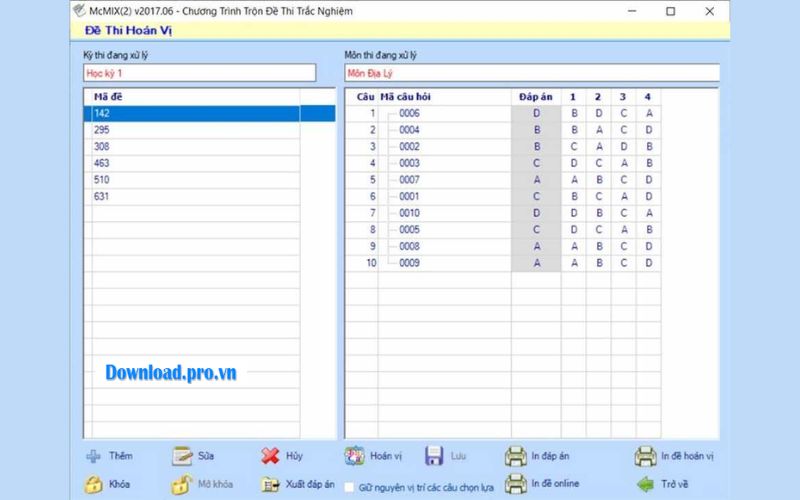Screen dimensions: 800x500
Task: Click the In đề hoán vị printer icon
Action: tap(645, 456)
